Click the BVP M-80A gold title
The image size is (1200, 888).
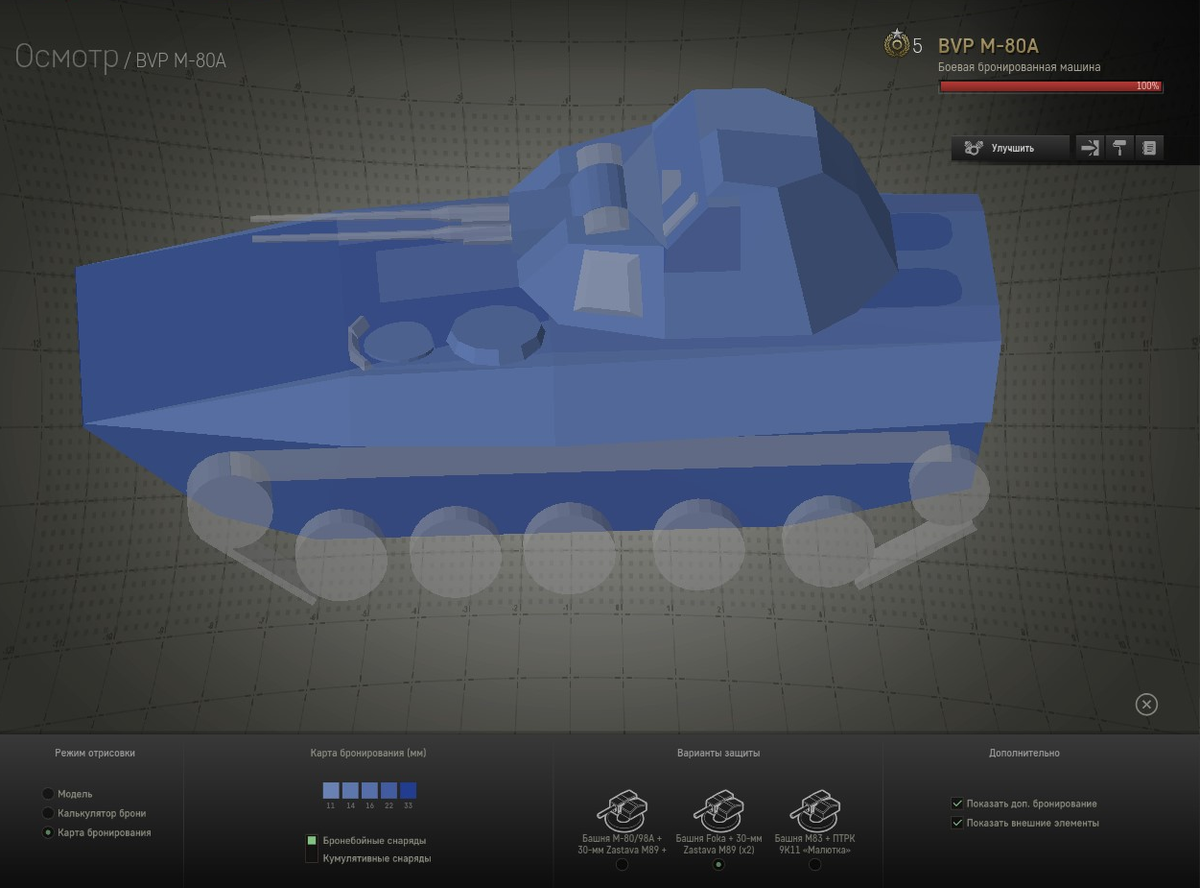click(x=988, y=46)
